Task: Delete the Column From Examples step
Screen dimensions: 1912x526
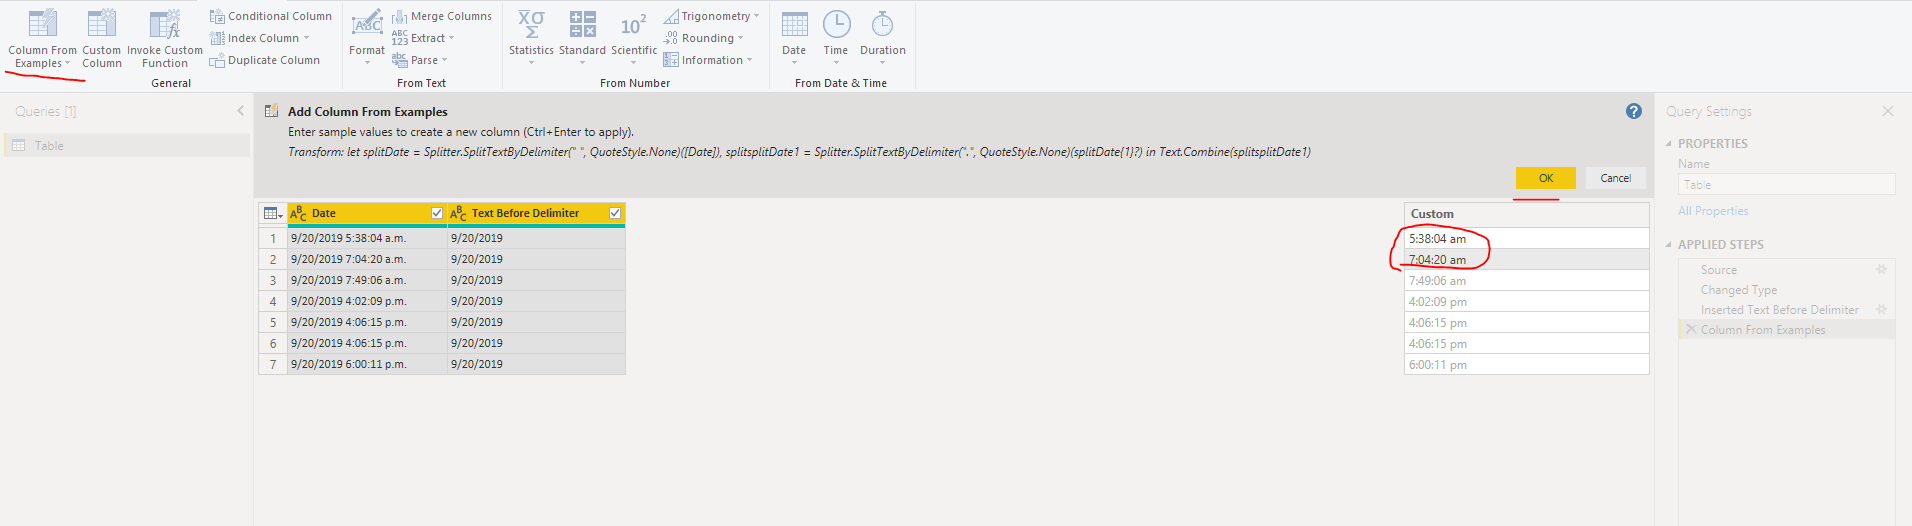Action: 1691,329
